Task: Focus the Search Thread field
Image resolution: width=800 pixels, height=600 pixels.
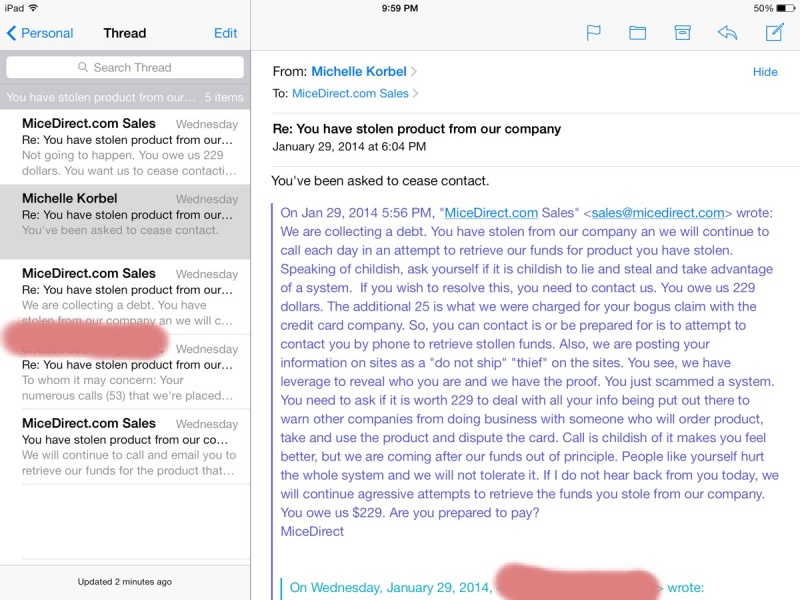Action: (x=125, y=67)
